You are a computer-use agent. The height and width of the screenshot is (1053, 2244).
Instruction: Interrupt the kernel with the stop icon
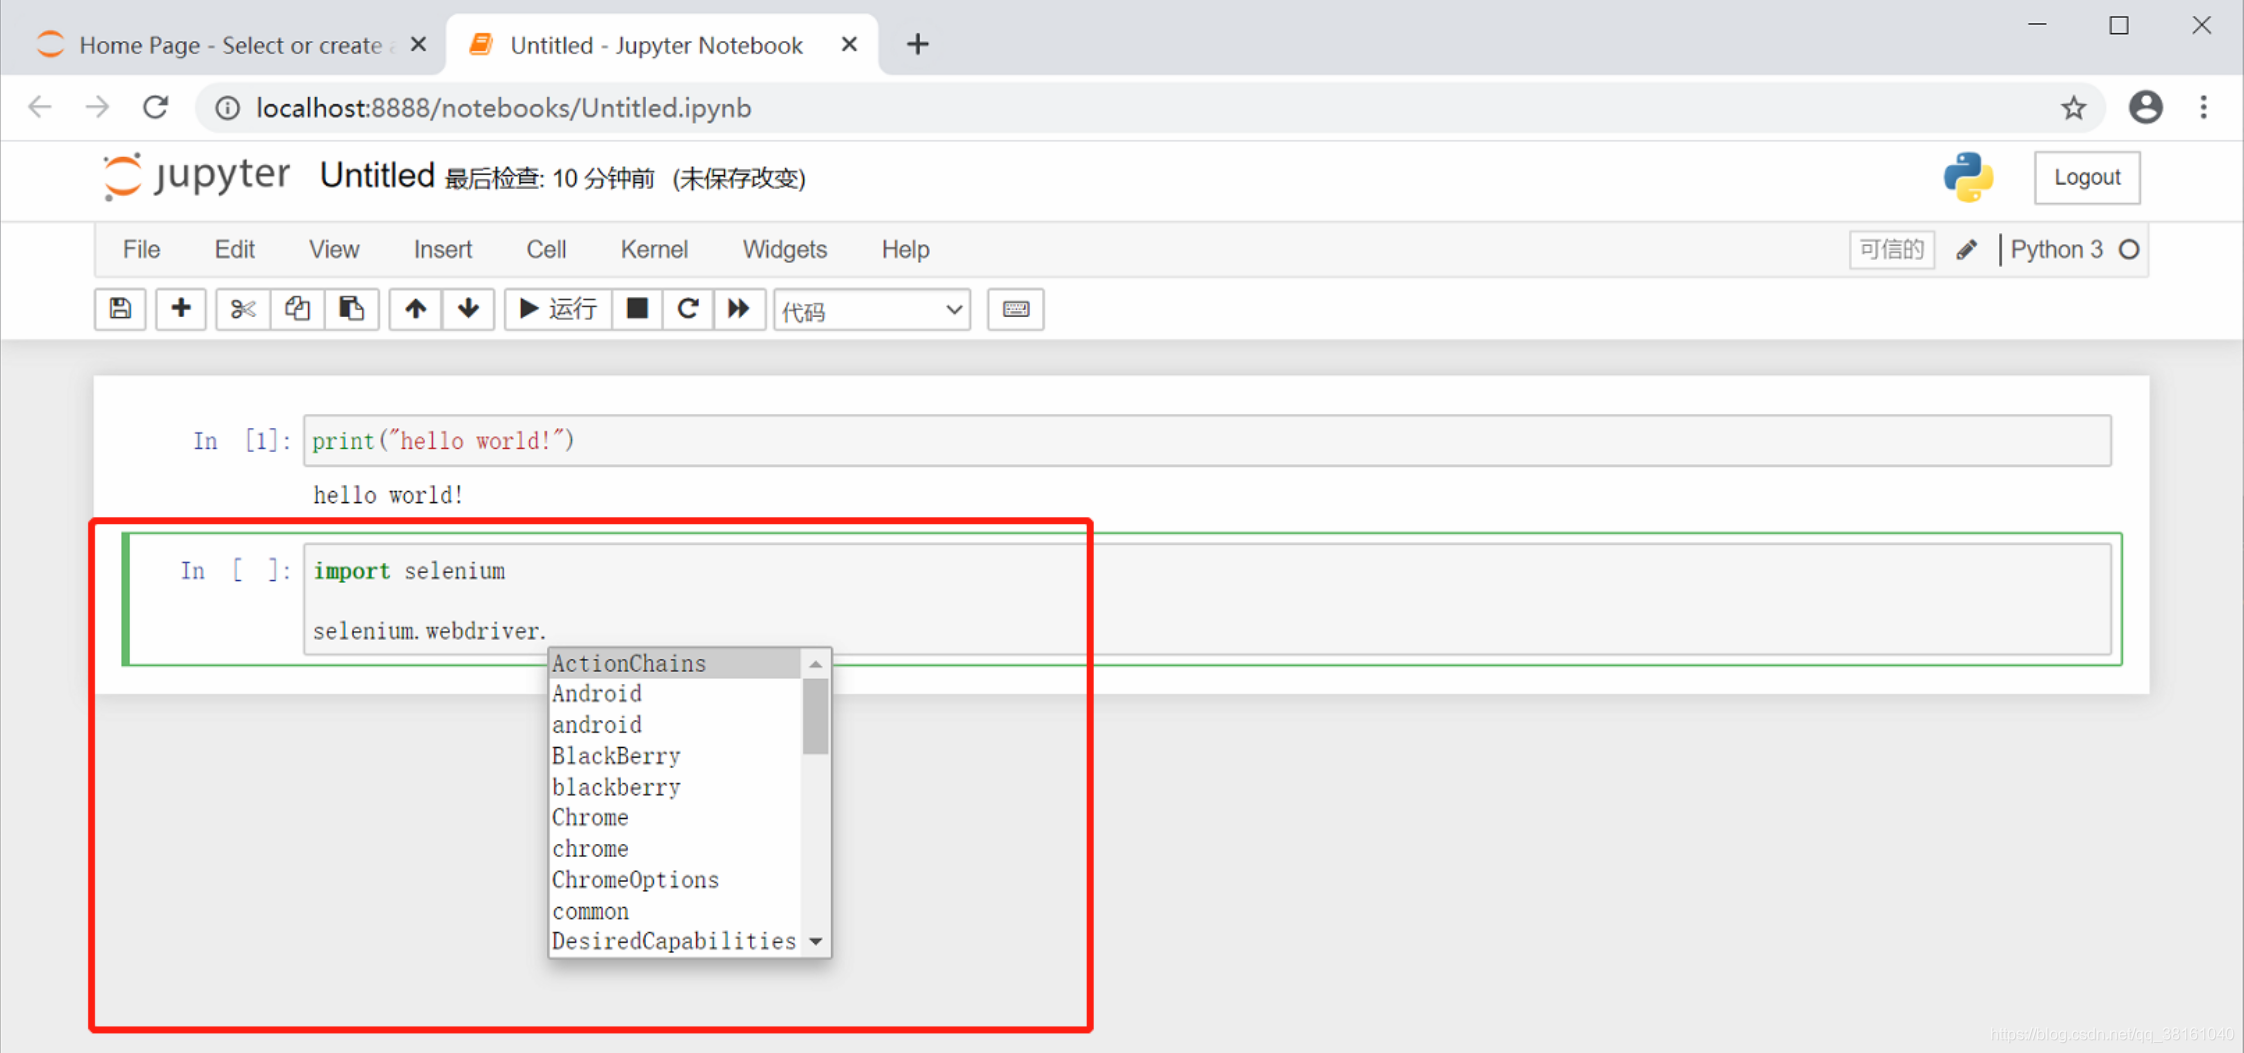pyautogui.click(x=637, y=310)
